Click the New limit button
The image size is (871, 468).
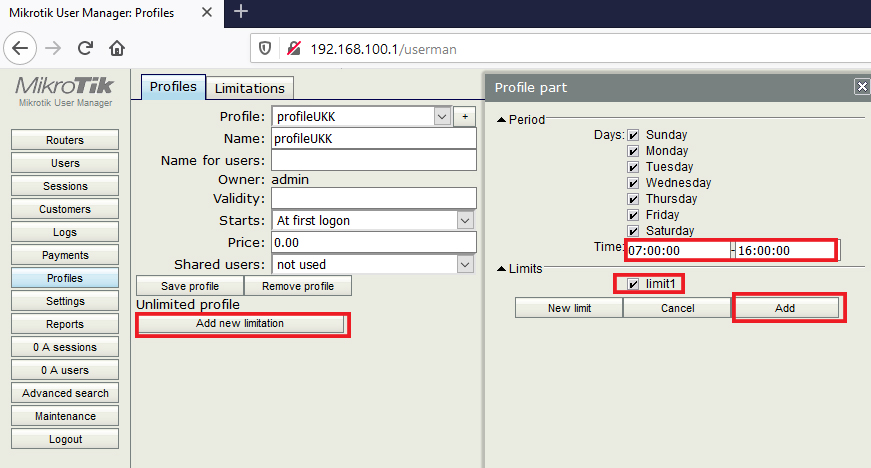coord(569,308)
